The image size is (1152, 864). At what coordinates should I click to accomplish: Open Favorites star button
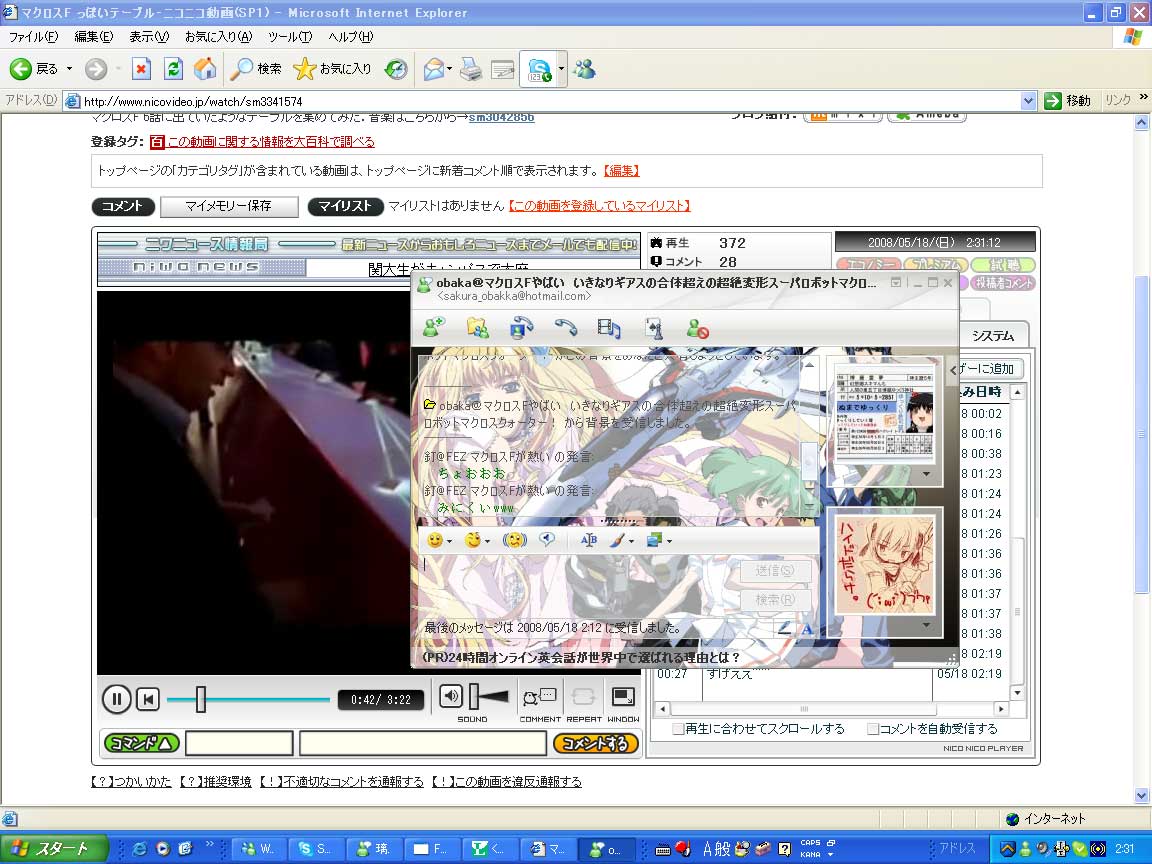coord(332,69)
